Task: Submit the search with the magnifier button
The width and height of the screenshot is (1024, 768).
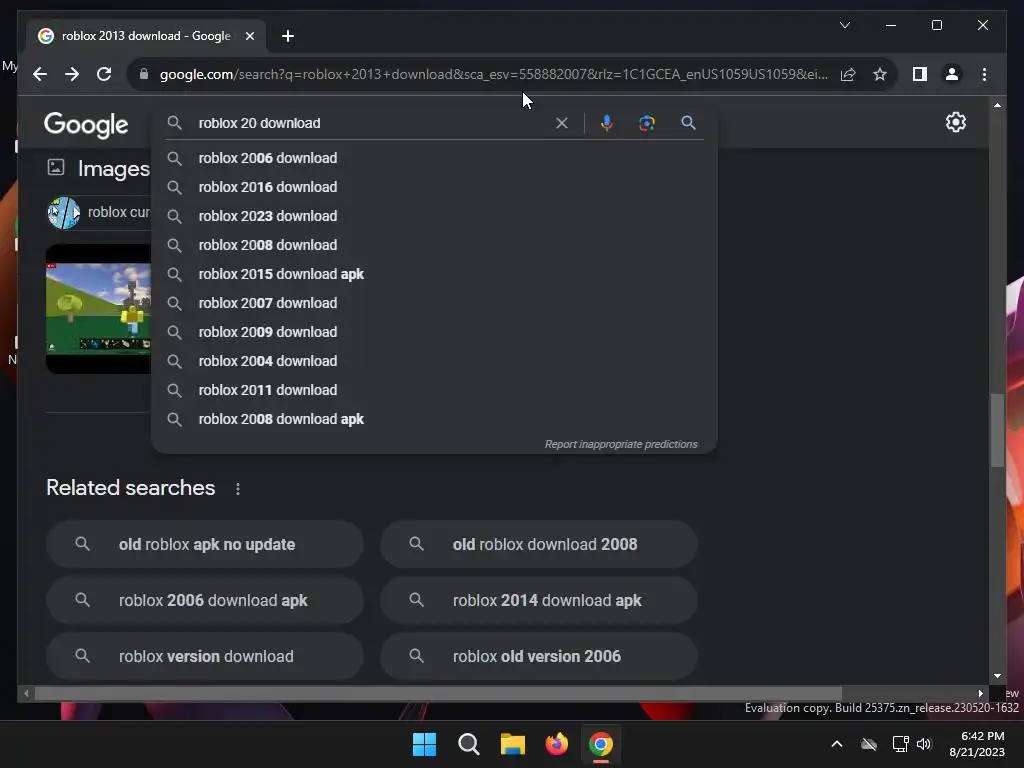Action: [688, 123]
